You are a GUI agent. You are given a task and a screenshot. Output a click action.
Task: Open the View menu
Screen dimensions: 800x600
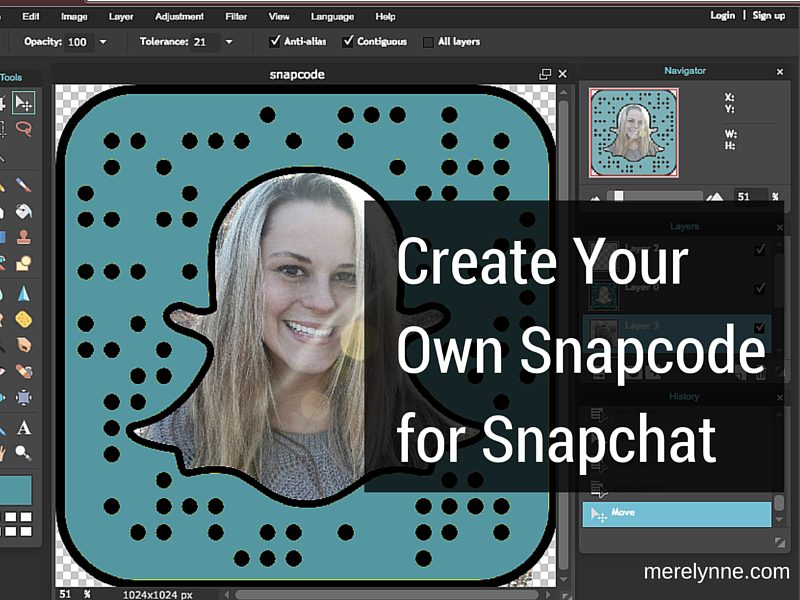click(x=279, y=16)
